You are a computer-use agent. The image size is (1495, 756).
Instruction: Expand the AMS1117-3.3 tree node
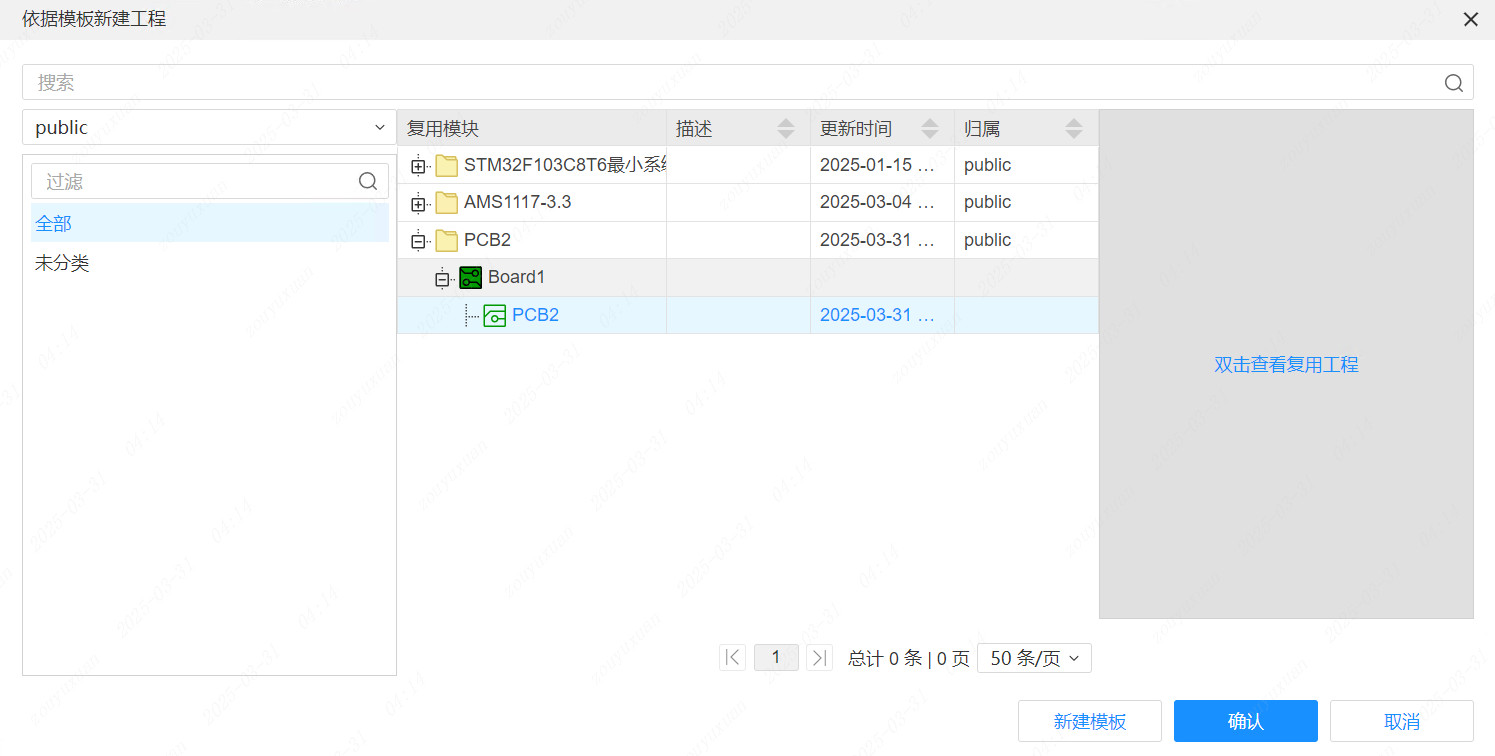[418, 204]
